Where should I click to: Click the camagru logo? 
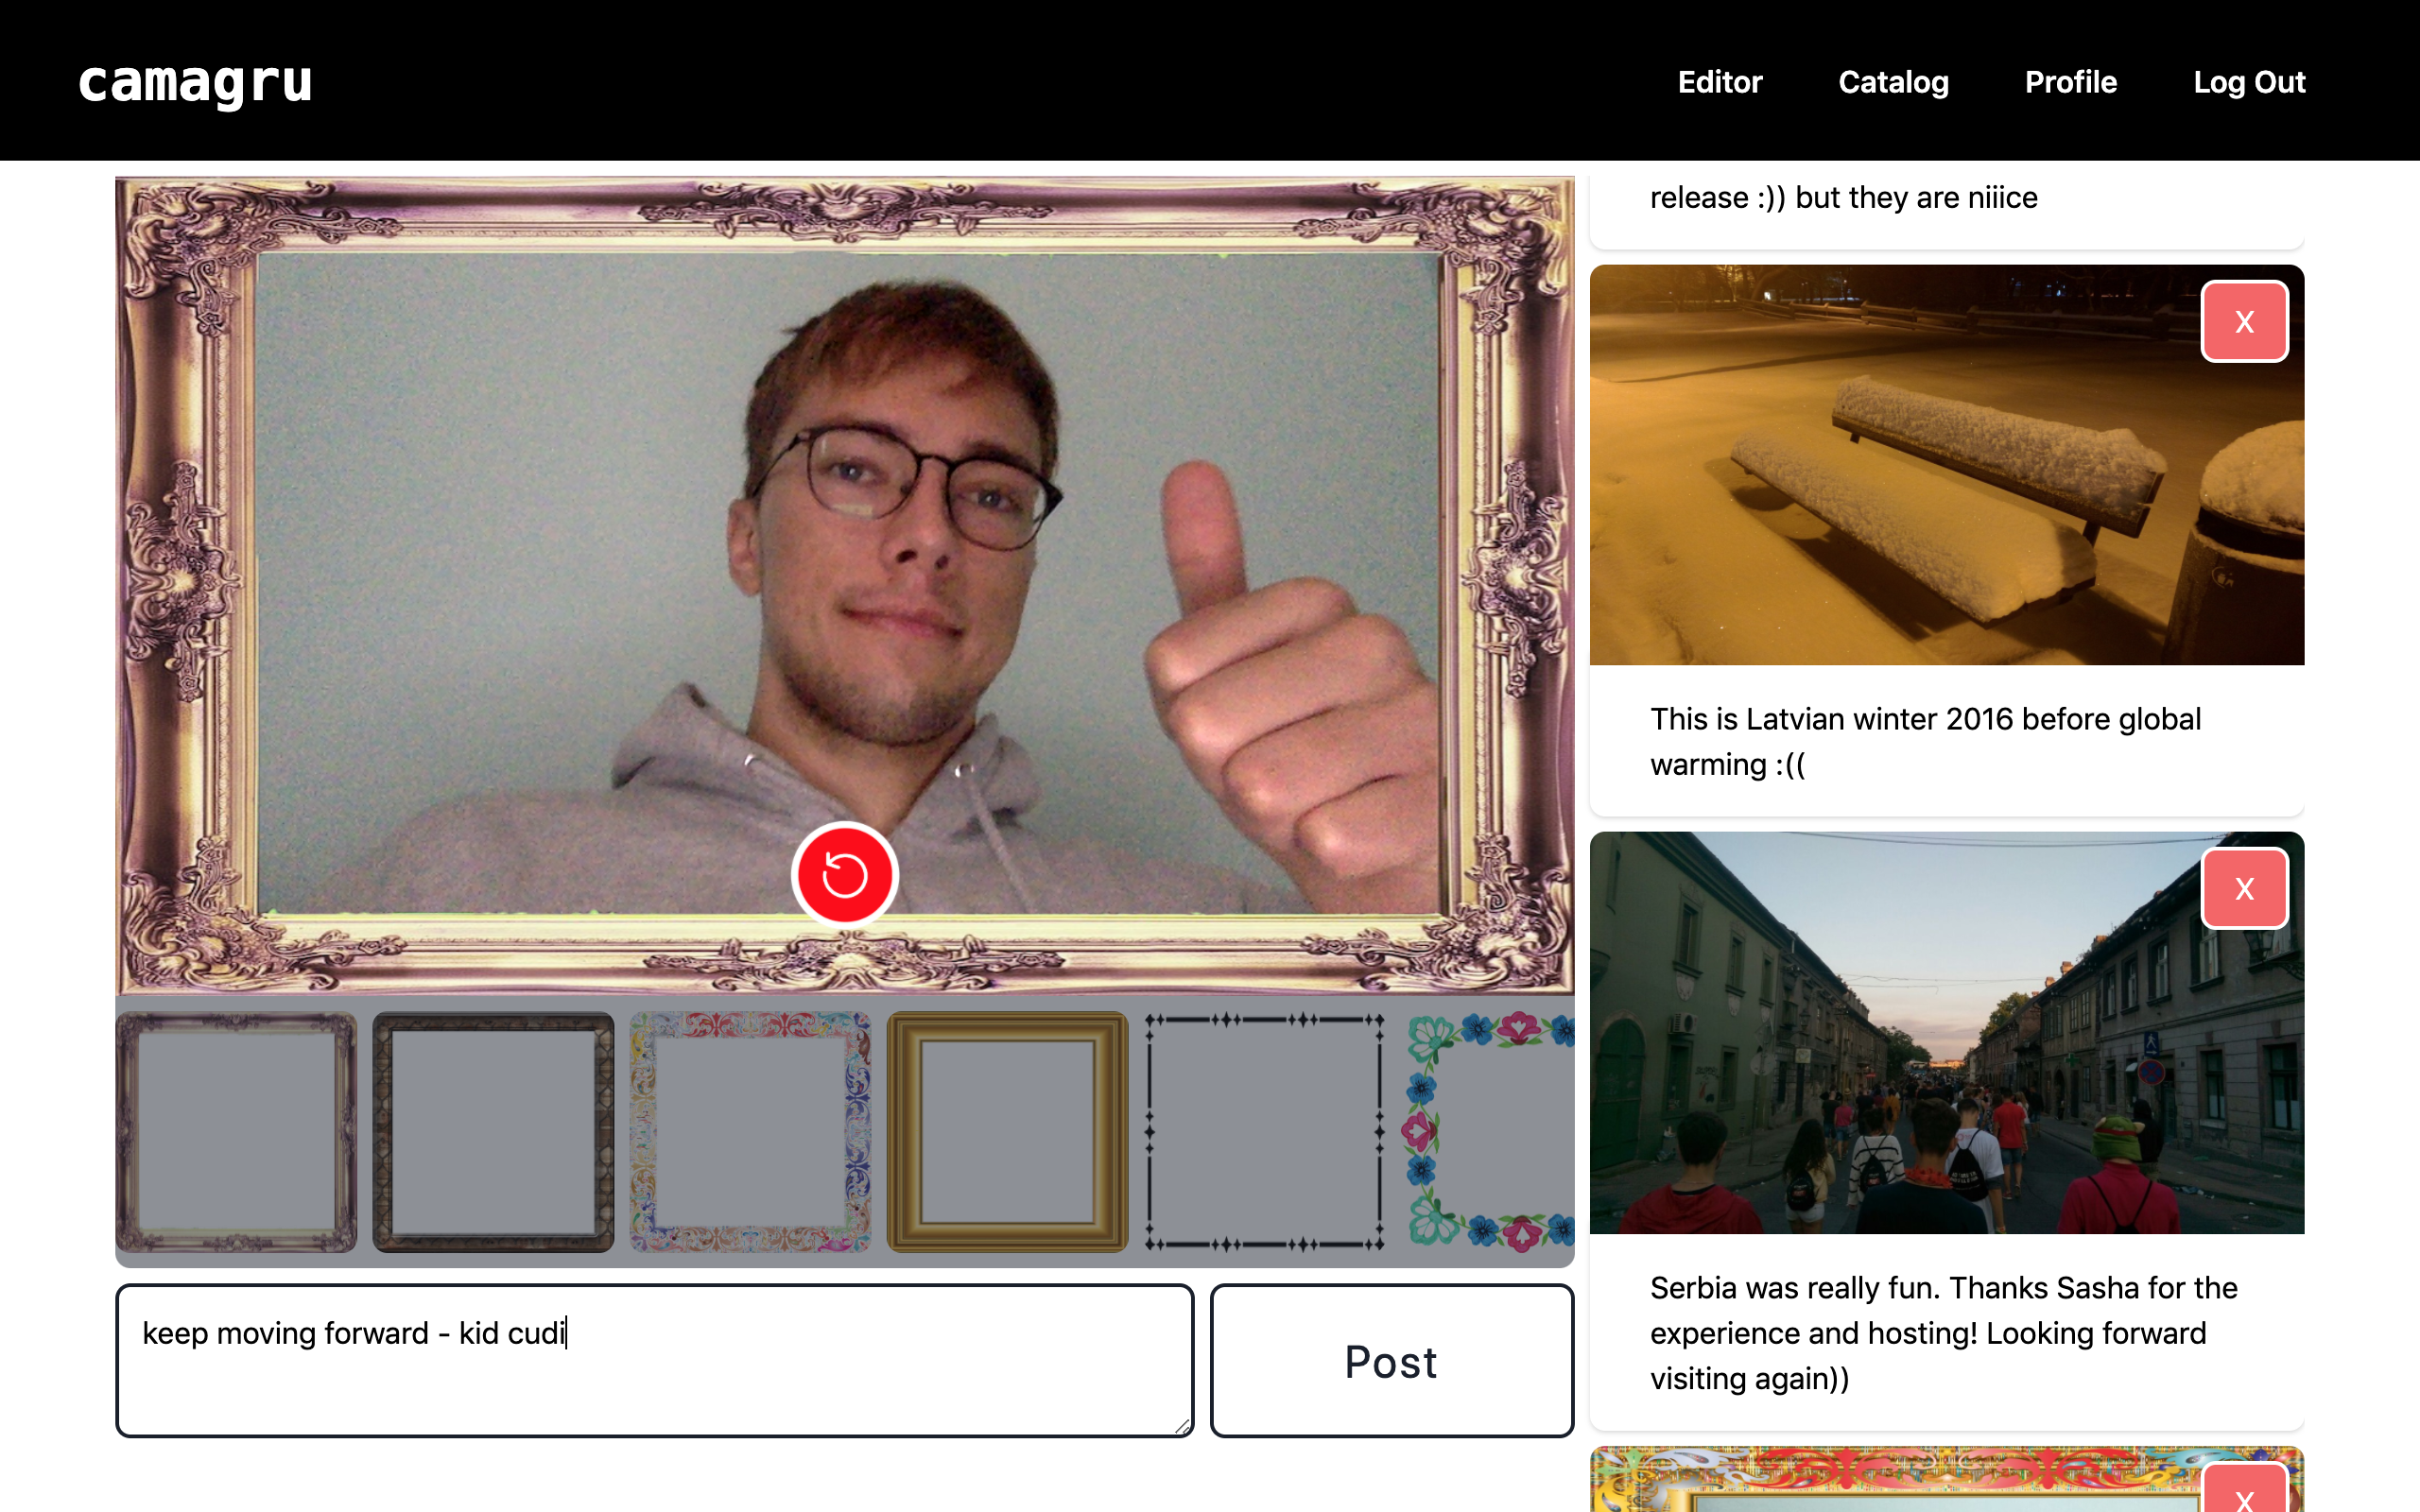(196, 83)
